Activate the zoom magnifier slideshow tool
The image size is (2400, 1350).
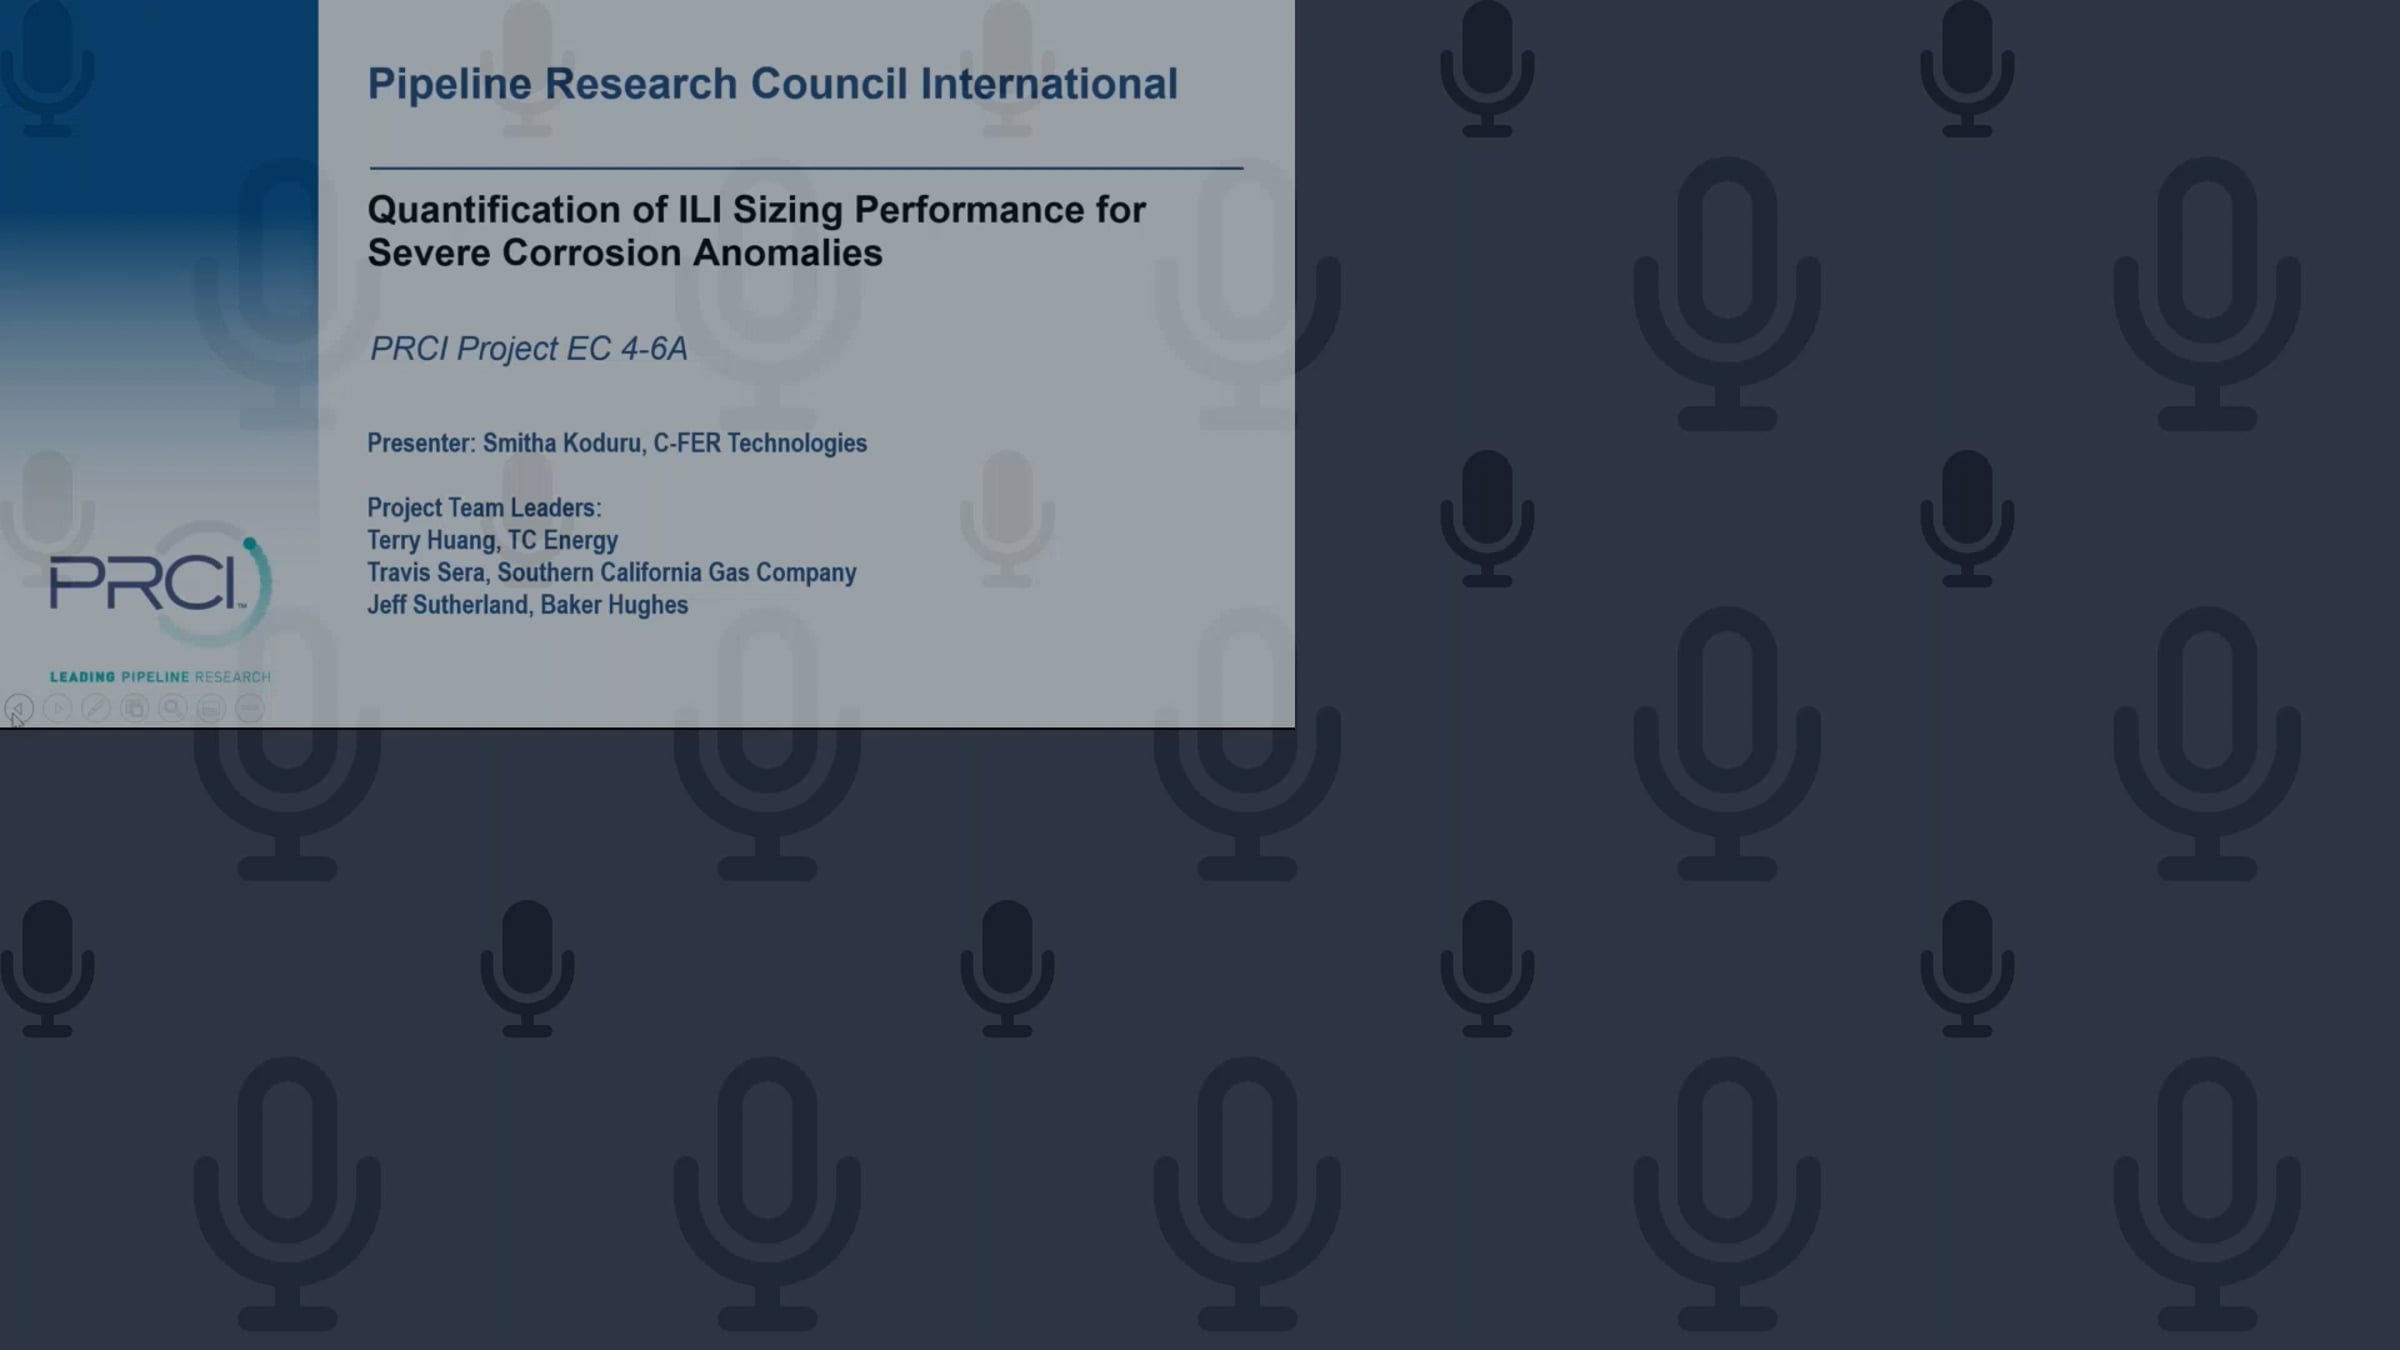click(173, 709)
